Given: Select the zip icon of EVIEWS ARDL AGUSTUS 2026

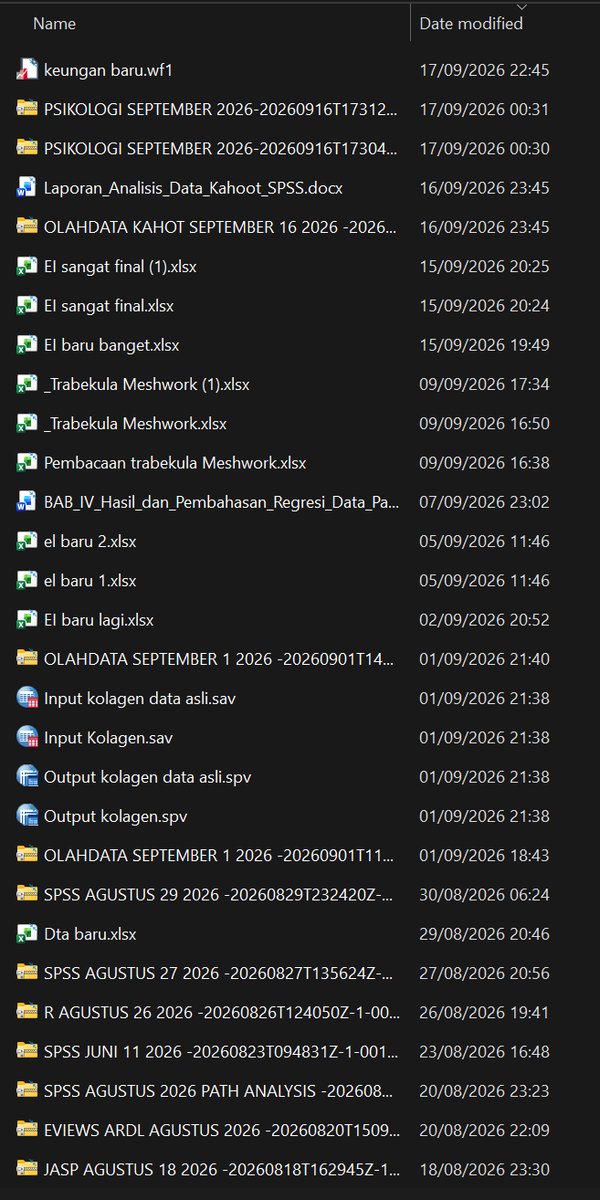Looking at the screenshot, I should tap(27, 1130).
